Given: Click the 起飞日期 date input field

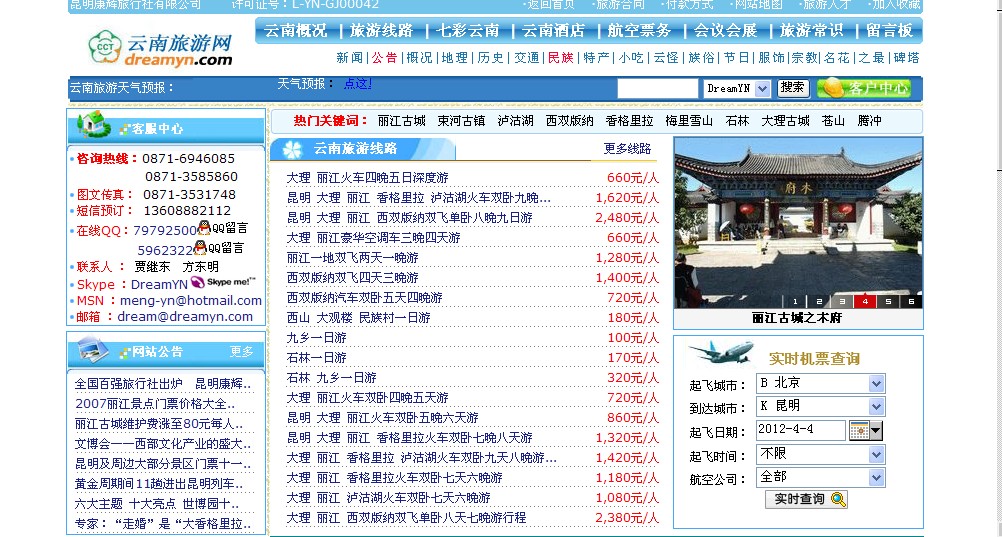Looking at the screenshot, I should (800, 430).
